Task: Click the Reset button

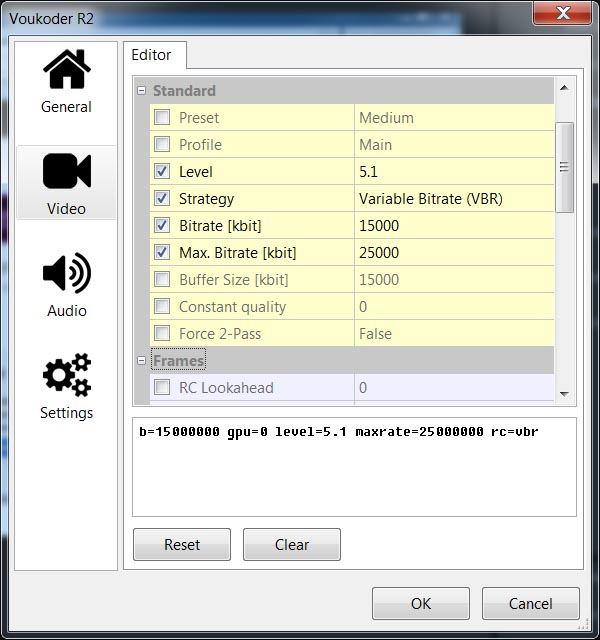Action: (182, 544)
